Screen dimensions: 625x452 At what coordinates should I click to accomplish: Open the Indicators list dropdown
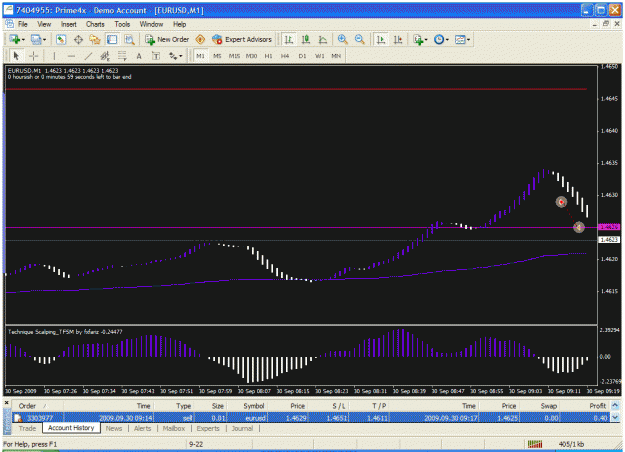(x=420, y=39)
